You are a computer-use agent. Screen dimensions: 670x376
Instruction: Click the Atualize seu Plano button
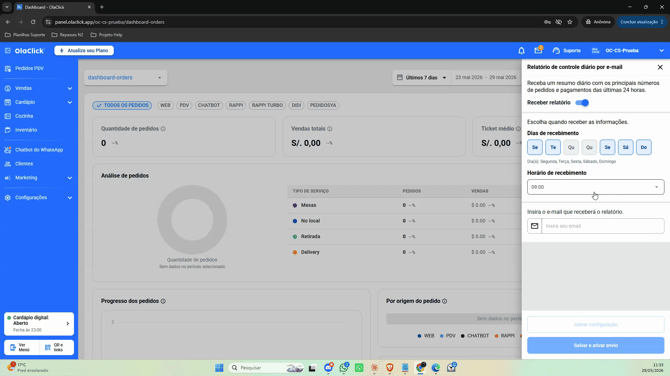[x=84, y=50]
